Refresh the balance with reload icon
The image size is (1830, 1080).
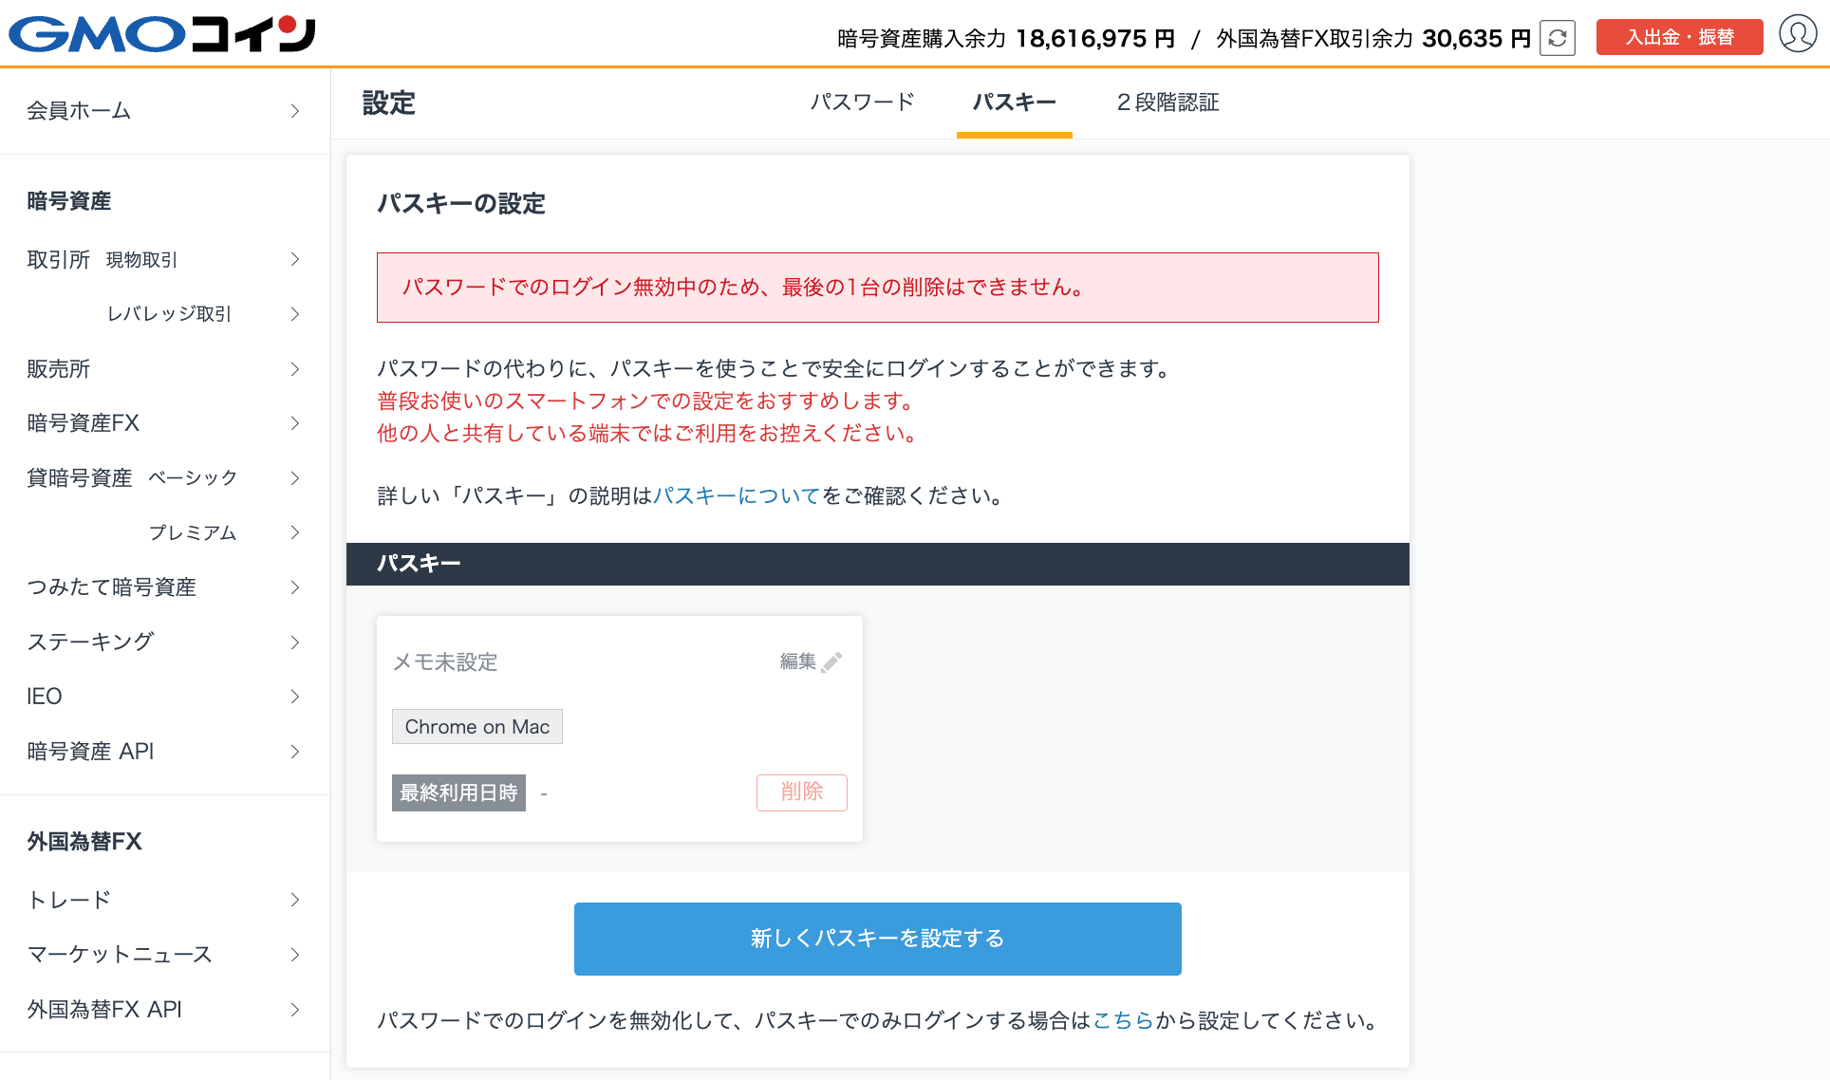pyautogui.click(x=1557, y=38)
